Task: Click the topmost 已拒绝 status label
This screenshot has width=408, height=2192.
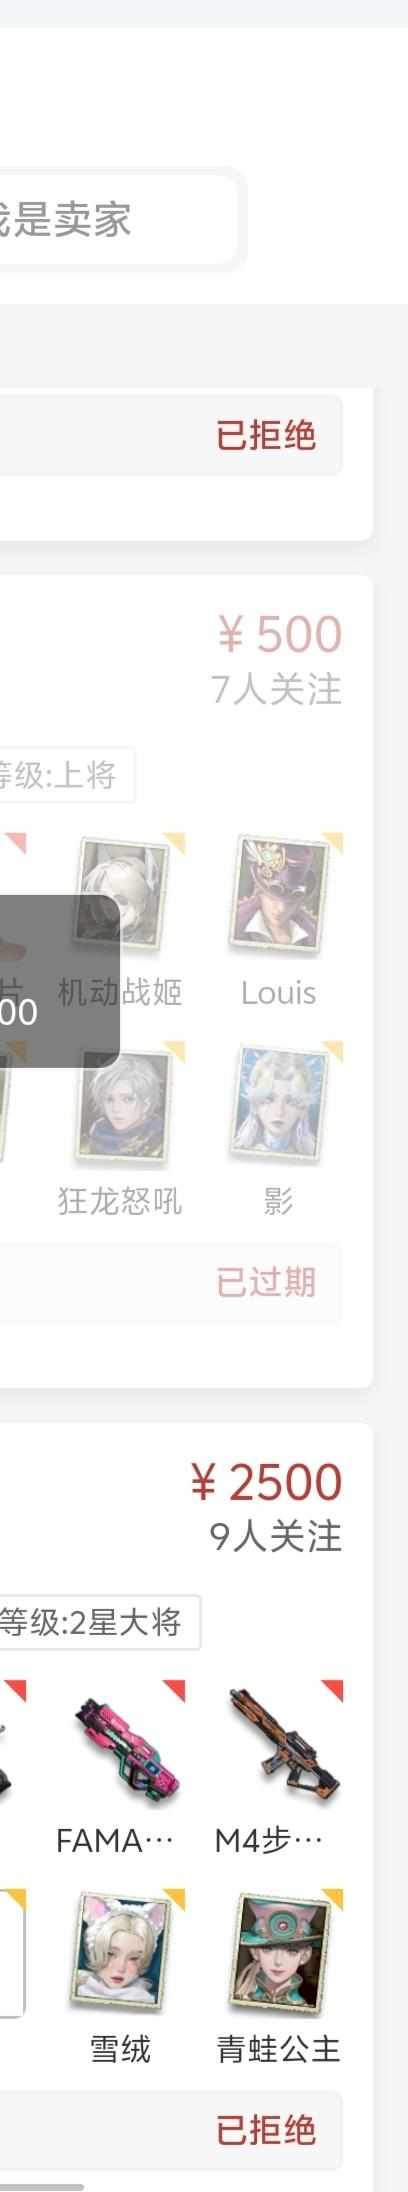Action: pyautogui.click(x=266, y=434)
